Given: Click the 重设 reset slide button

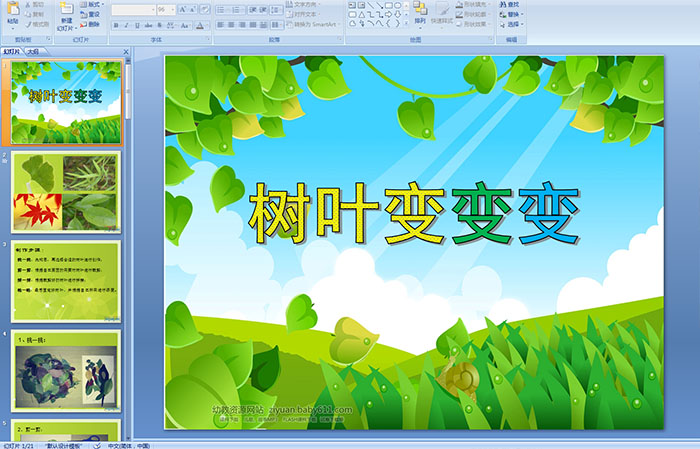Looking at the screenshot, I should click(91, 14).
